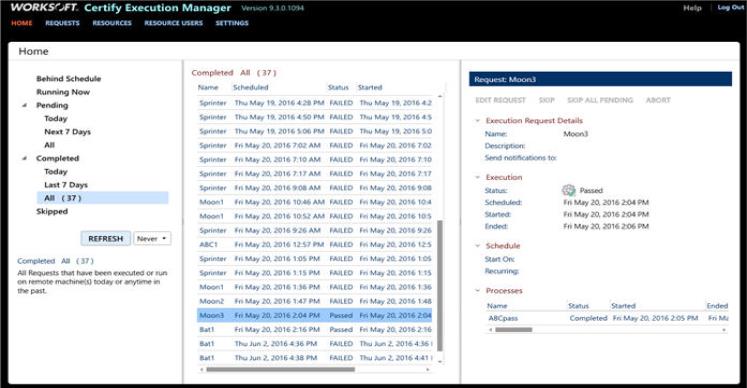The width and height of the screenshot is (747, 388).
Task: Select Sprinter row scheduled Thu May 19 4:28 PM
Action: (x=315, y=103)
